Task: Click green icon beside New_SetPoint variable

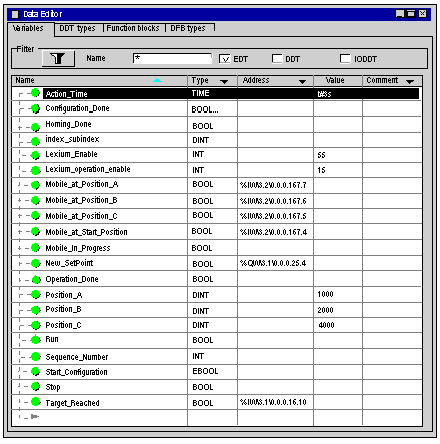Action: point(35,263)
